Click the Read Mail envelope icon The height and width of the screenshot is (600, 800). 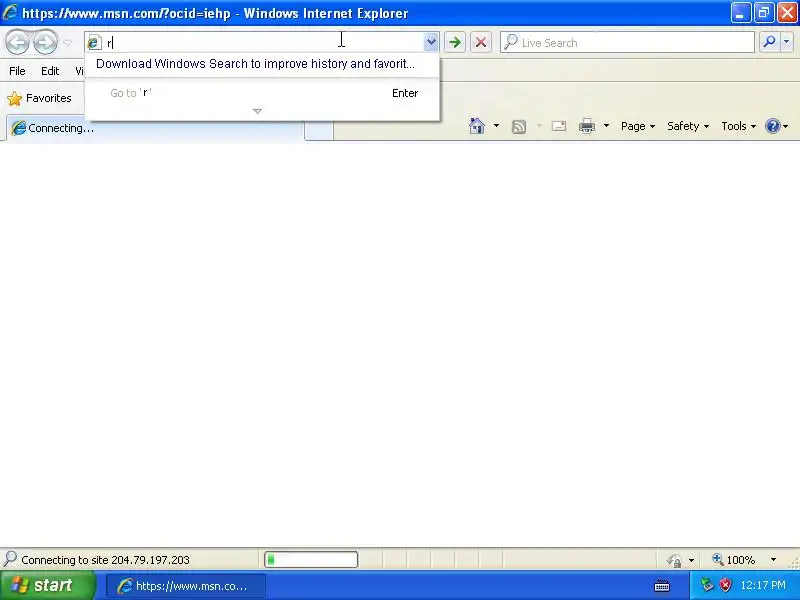(559, 126)
